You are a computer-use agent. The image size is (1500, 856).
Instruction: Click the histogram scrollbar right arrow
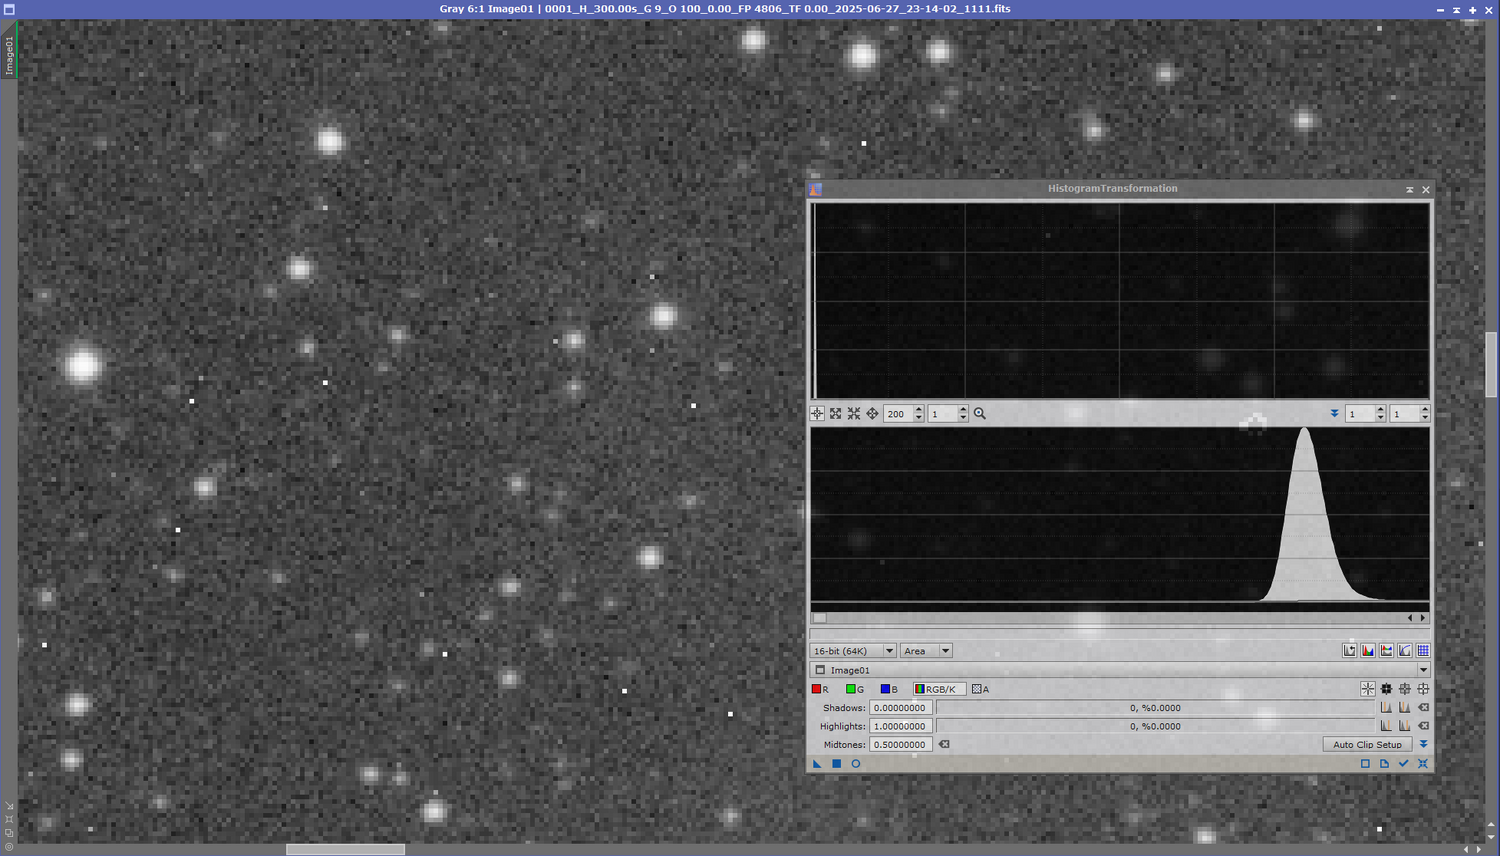point(1423,618)
